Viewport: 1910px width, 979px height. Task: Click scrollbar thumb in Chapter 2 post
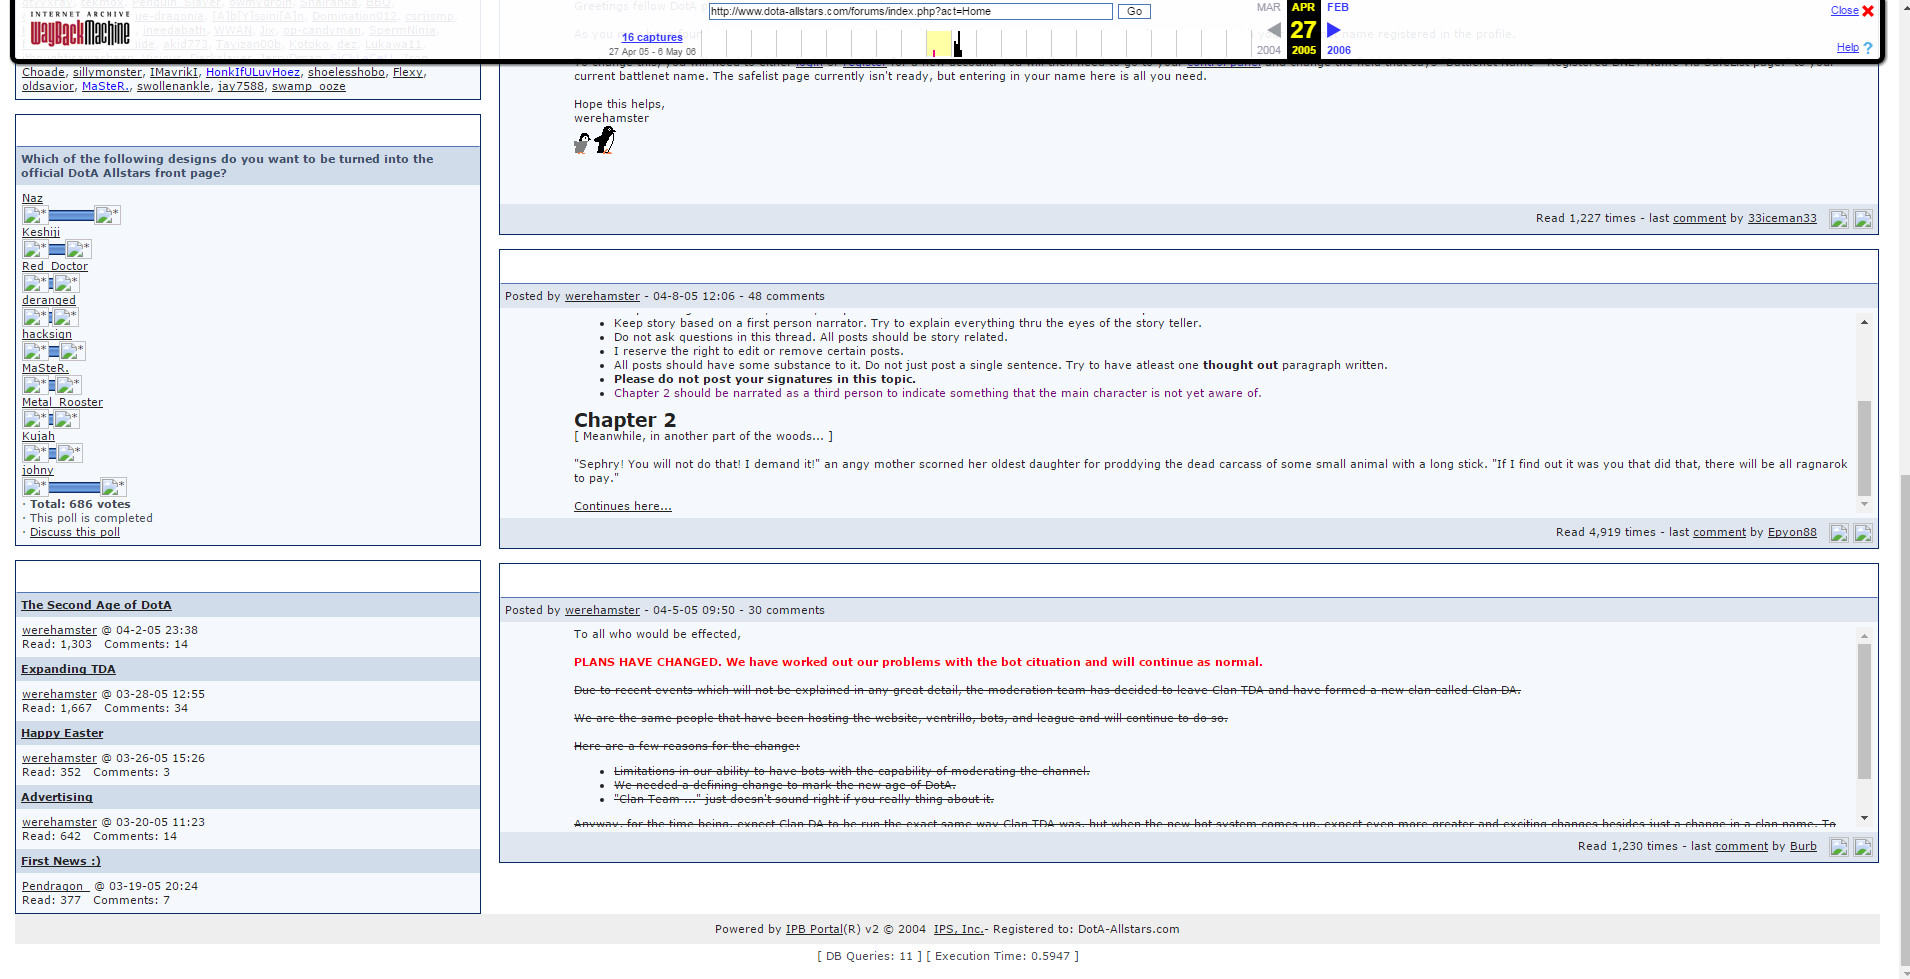(x=1864, y=447)
